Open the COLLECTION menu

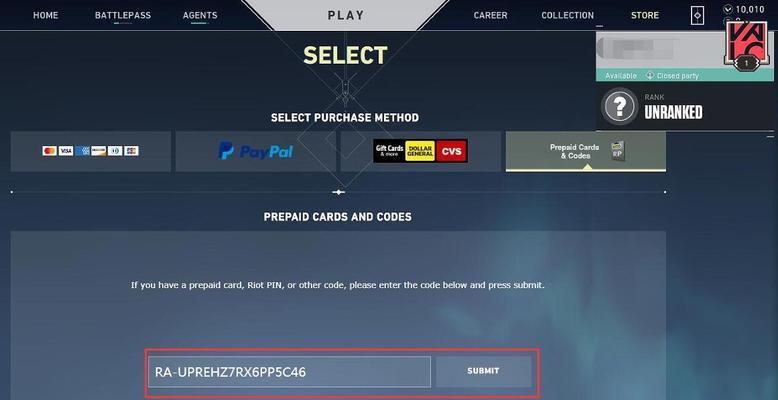click(x=568, y=15)
